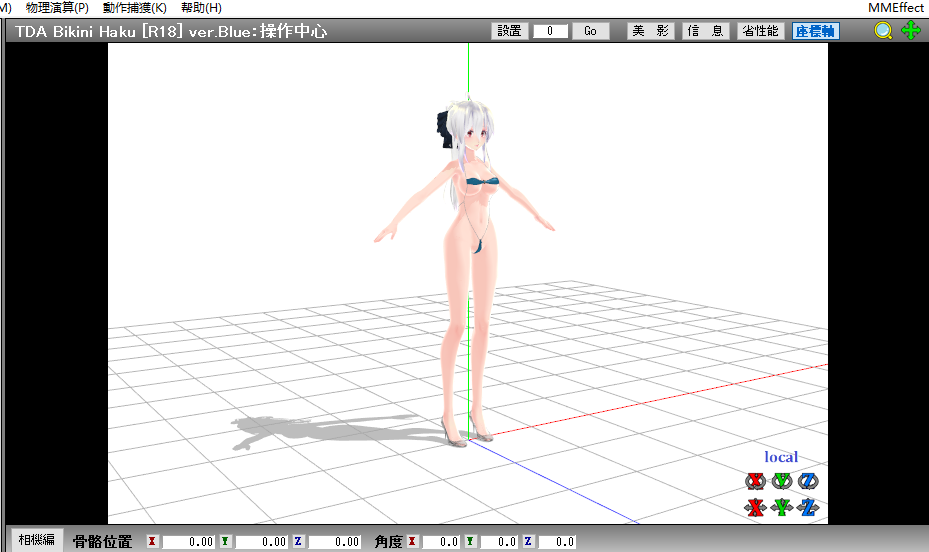Viewport: 929px width, 552px height.
Task: Open the 帮助(H) menu
Action: click(x=201, y=8)
